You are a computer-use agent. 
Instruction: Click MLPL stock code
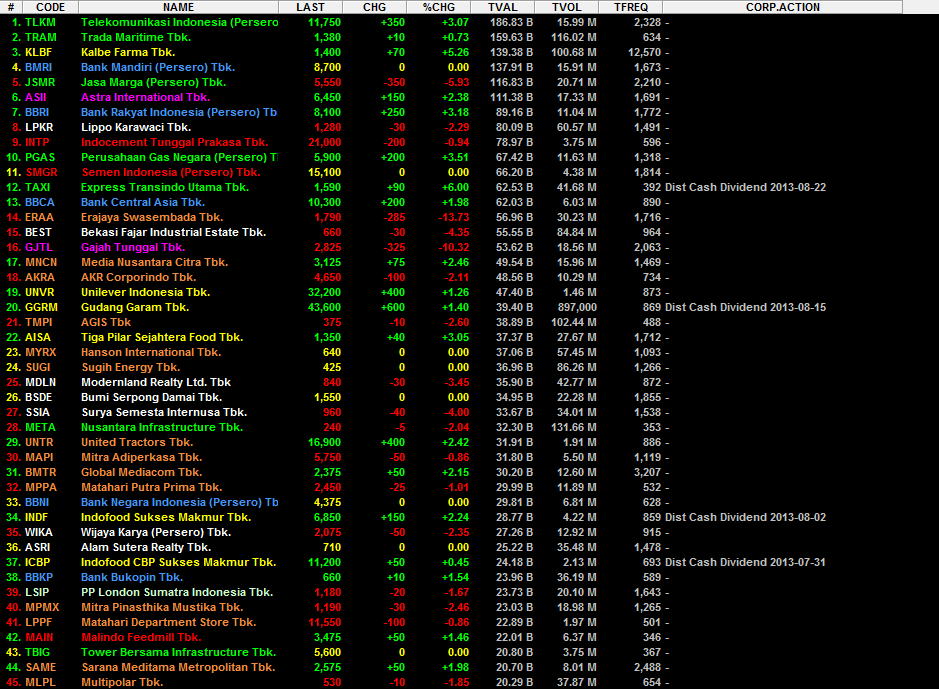pyautogui.click(x=40, y=682)
